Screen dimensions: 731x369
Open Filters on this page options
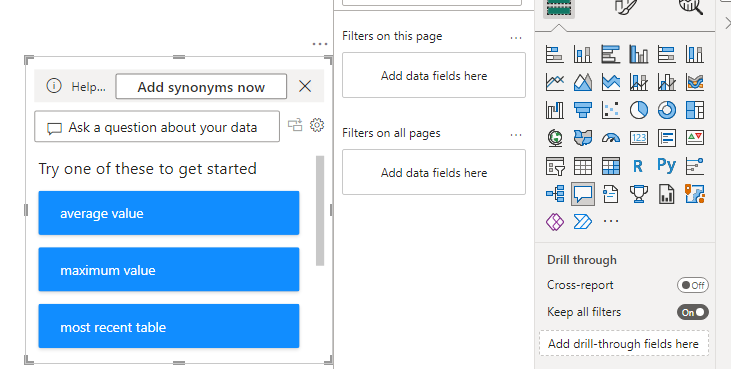tap(516, 37)
